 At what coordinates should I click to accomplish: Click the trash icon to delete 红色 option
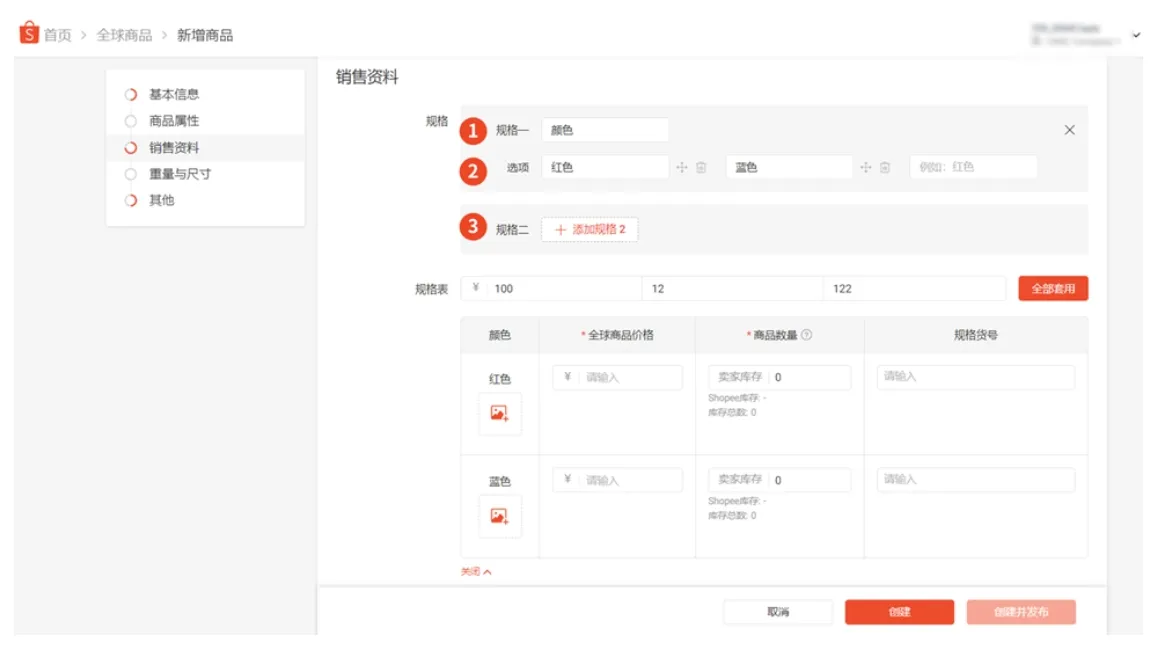click(701, 166)
